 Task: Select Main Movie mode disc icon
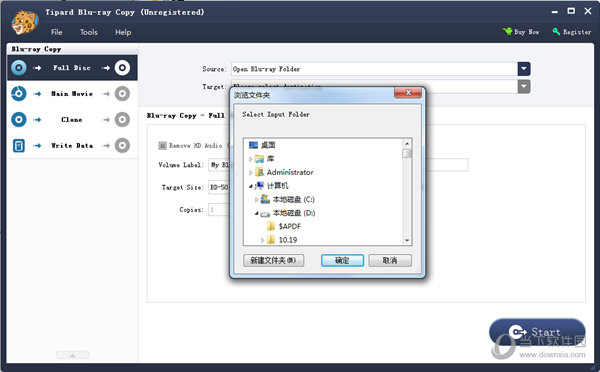(19, 94)
